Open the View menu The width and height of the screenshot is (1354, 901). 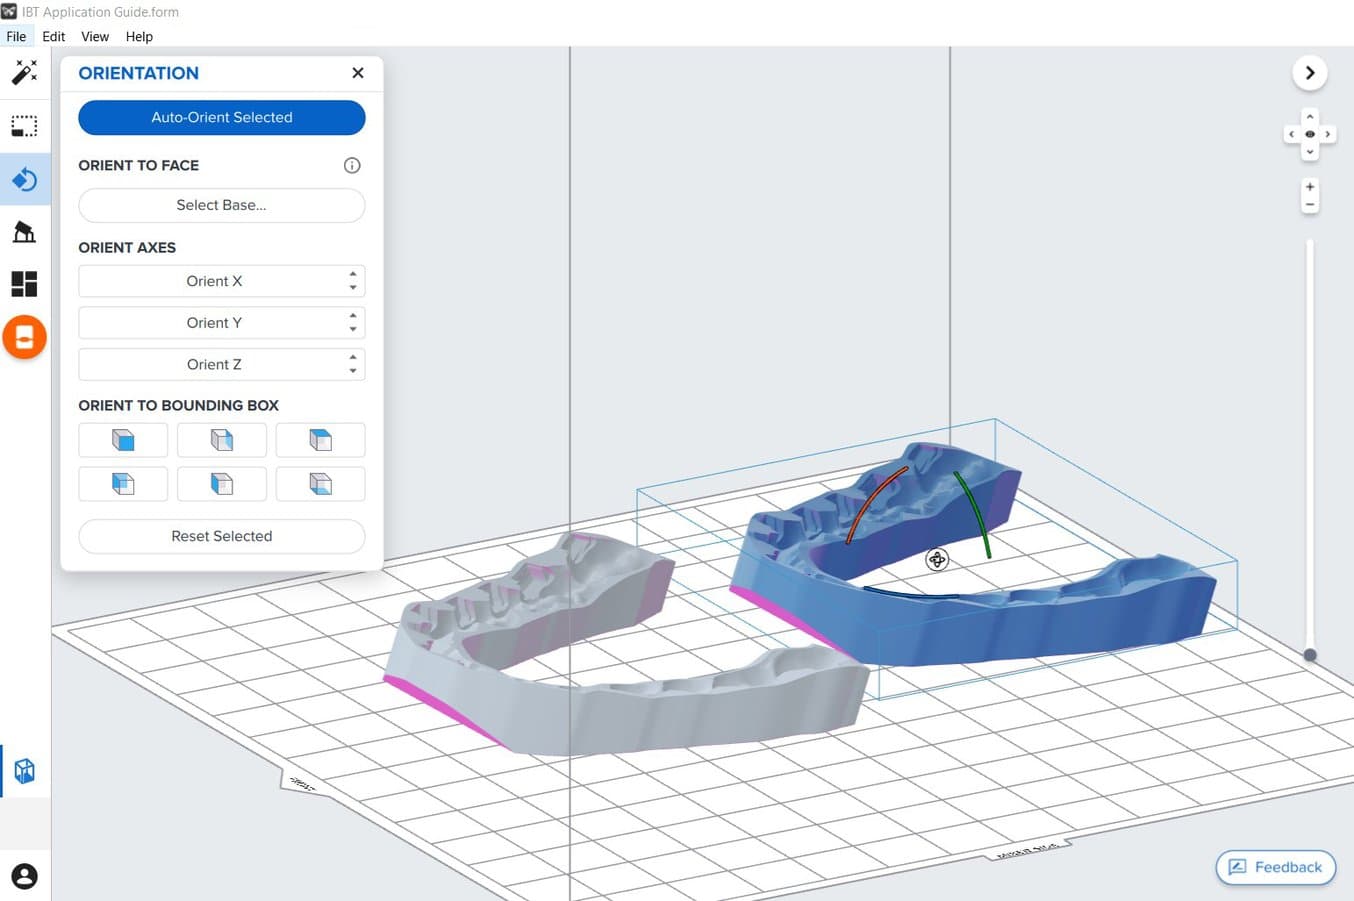pyautogui.click(x=95, y=36)
